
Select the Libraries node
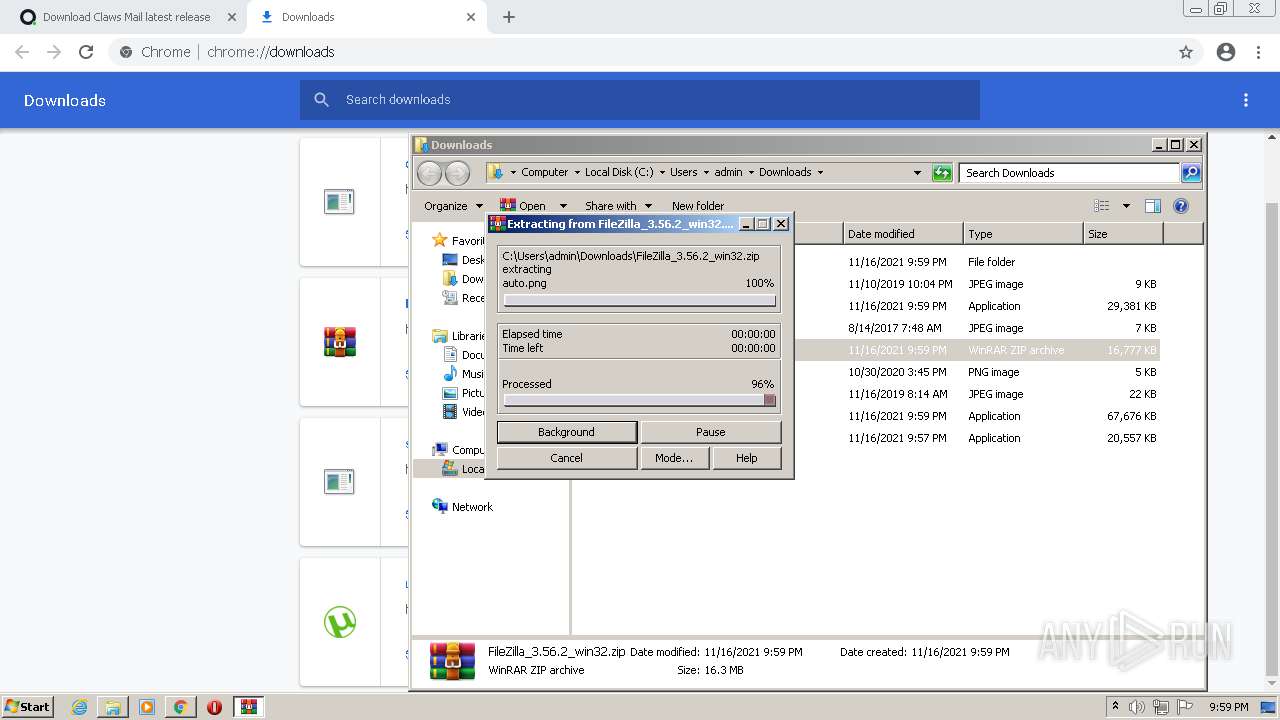click(x=459, y=336)
